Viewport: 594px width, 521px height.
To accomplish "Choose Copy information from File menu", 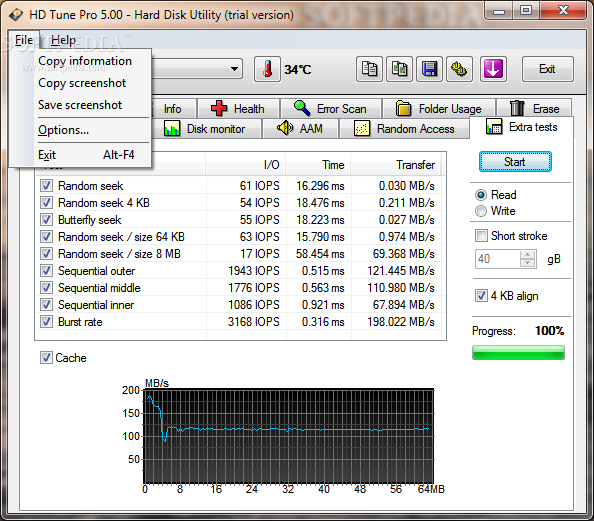I will (x=85, y=61).
